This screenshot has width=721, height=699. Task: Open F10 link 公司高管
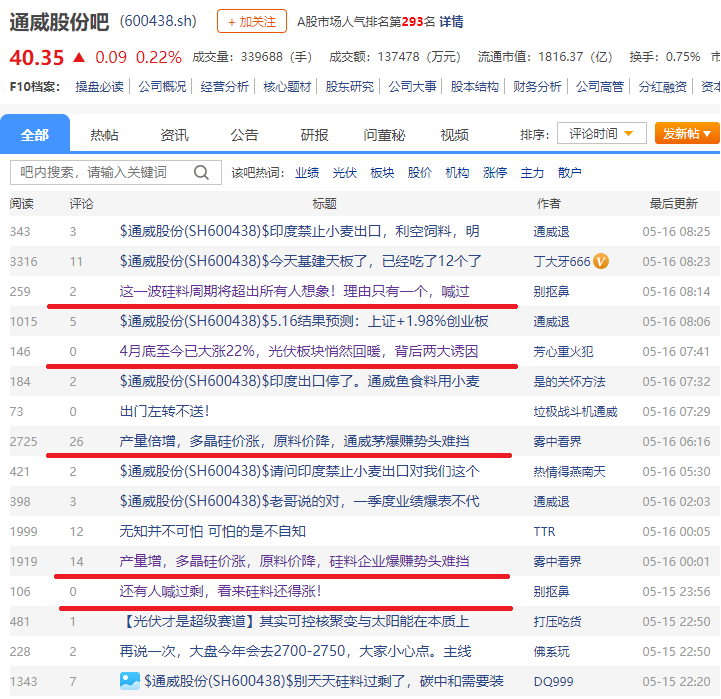pos(600,86)
